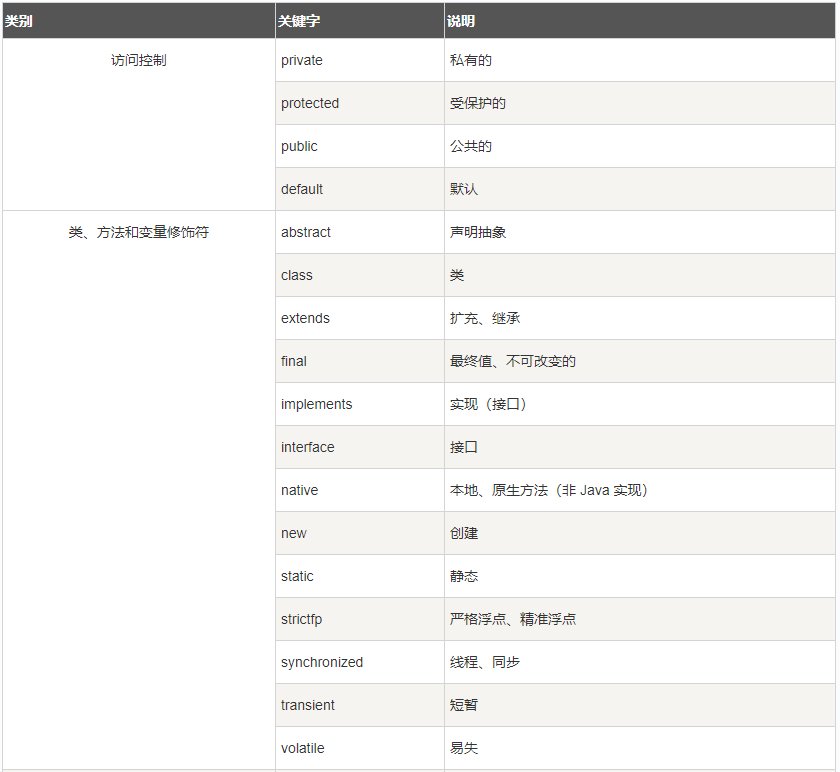Click the interface keyword cell
840x772 pixels.
359,447
